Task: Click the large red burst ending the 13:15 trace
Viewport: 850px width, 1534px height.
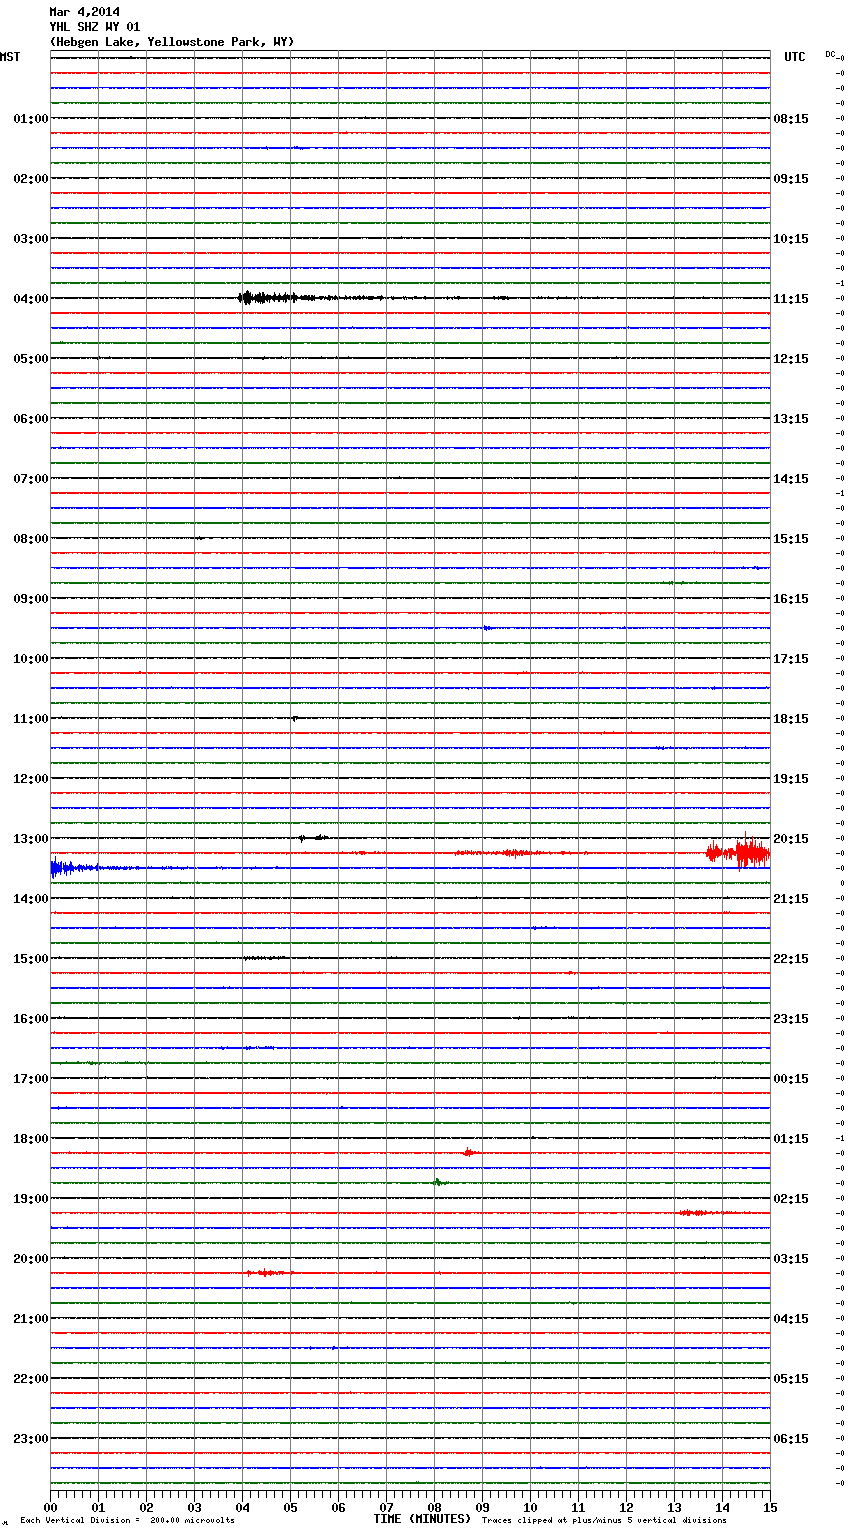Action: 738,853
